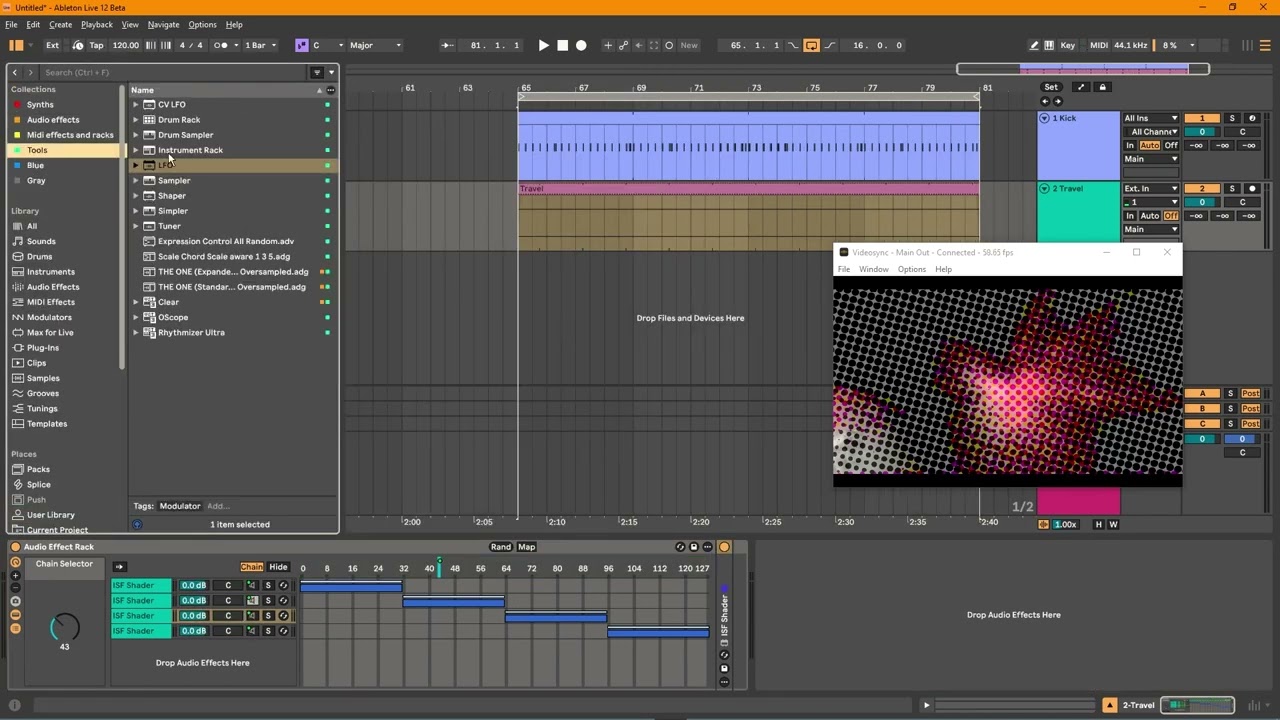This screenshot has width=1280, height=720.
Task: Open the browser filter toggle icon
Action: coord(317,72)
